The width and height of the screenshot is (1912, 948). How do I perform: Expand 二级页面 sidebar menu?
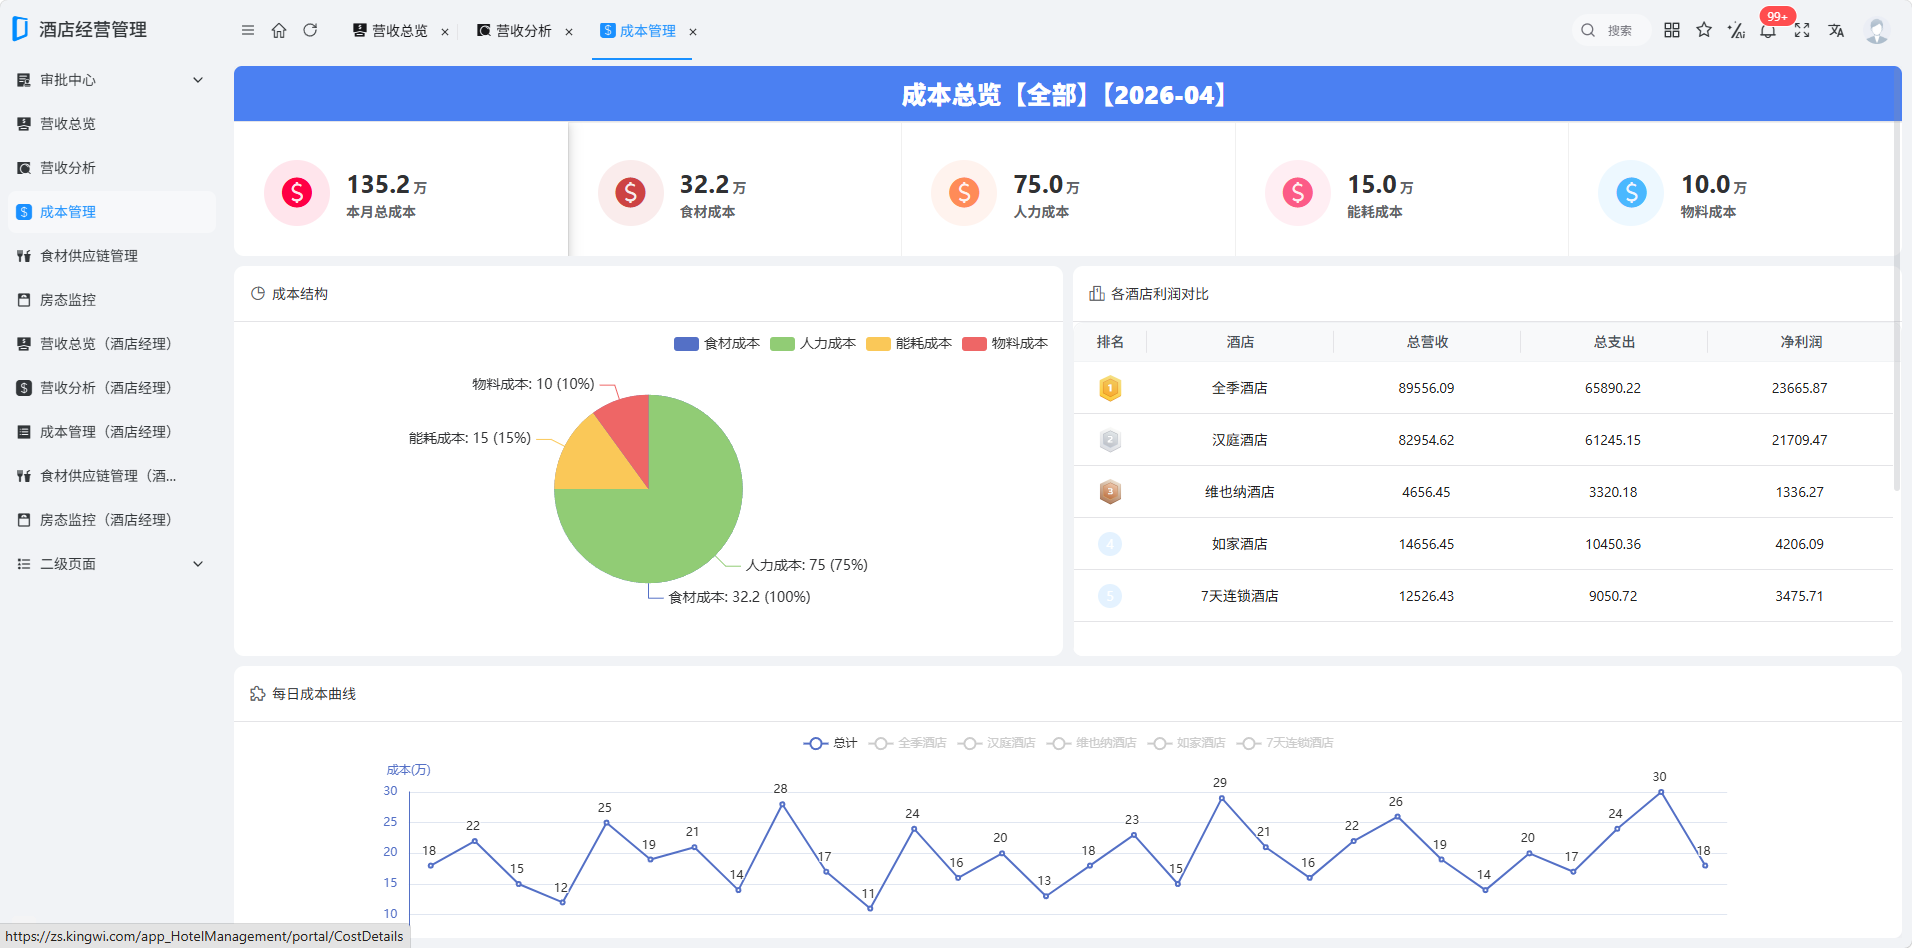(110, 564)
